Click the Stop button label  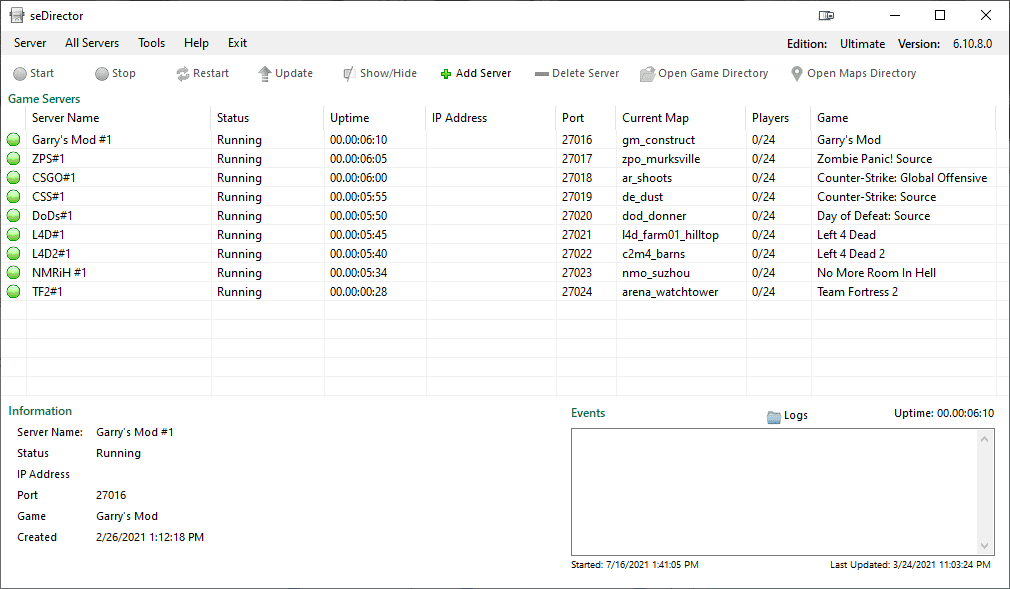click(x=124, y=73)
